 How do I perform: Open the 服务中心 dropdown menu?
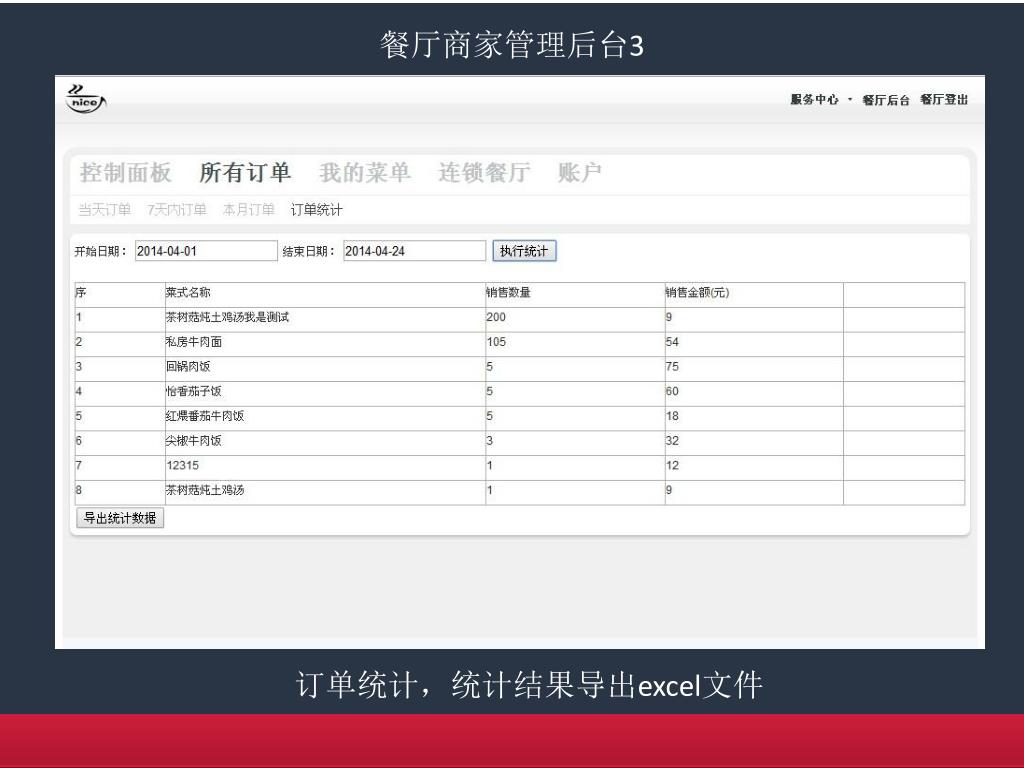(x=821, y=99)
